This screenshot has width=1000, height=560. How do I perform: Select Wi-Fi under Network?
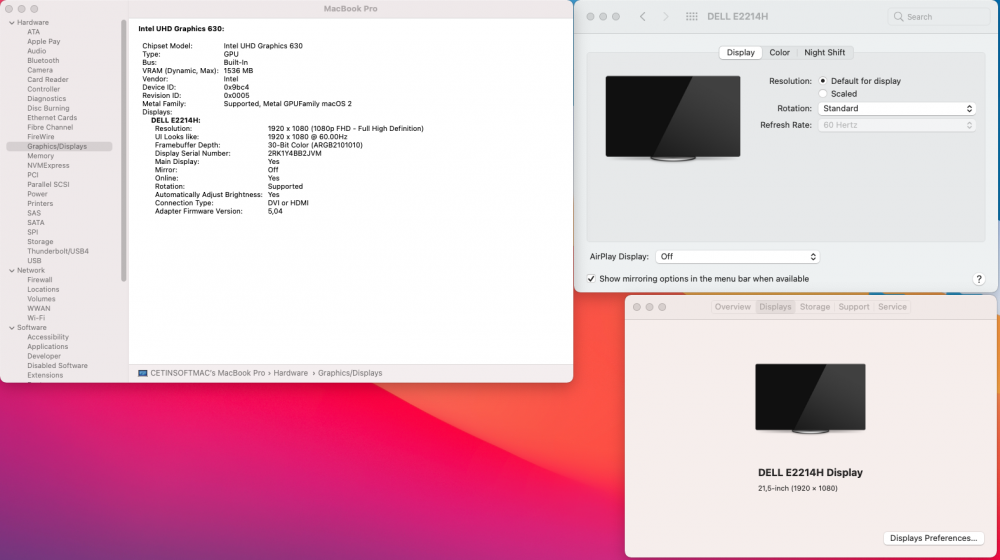[x=36, y=318]
